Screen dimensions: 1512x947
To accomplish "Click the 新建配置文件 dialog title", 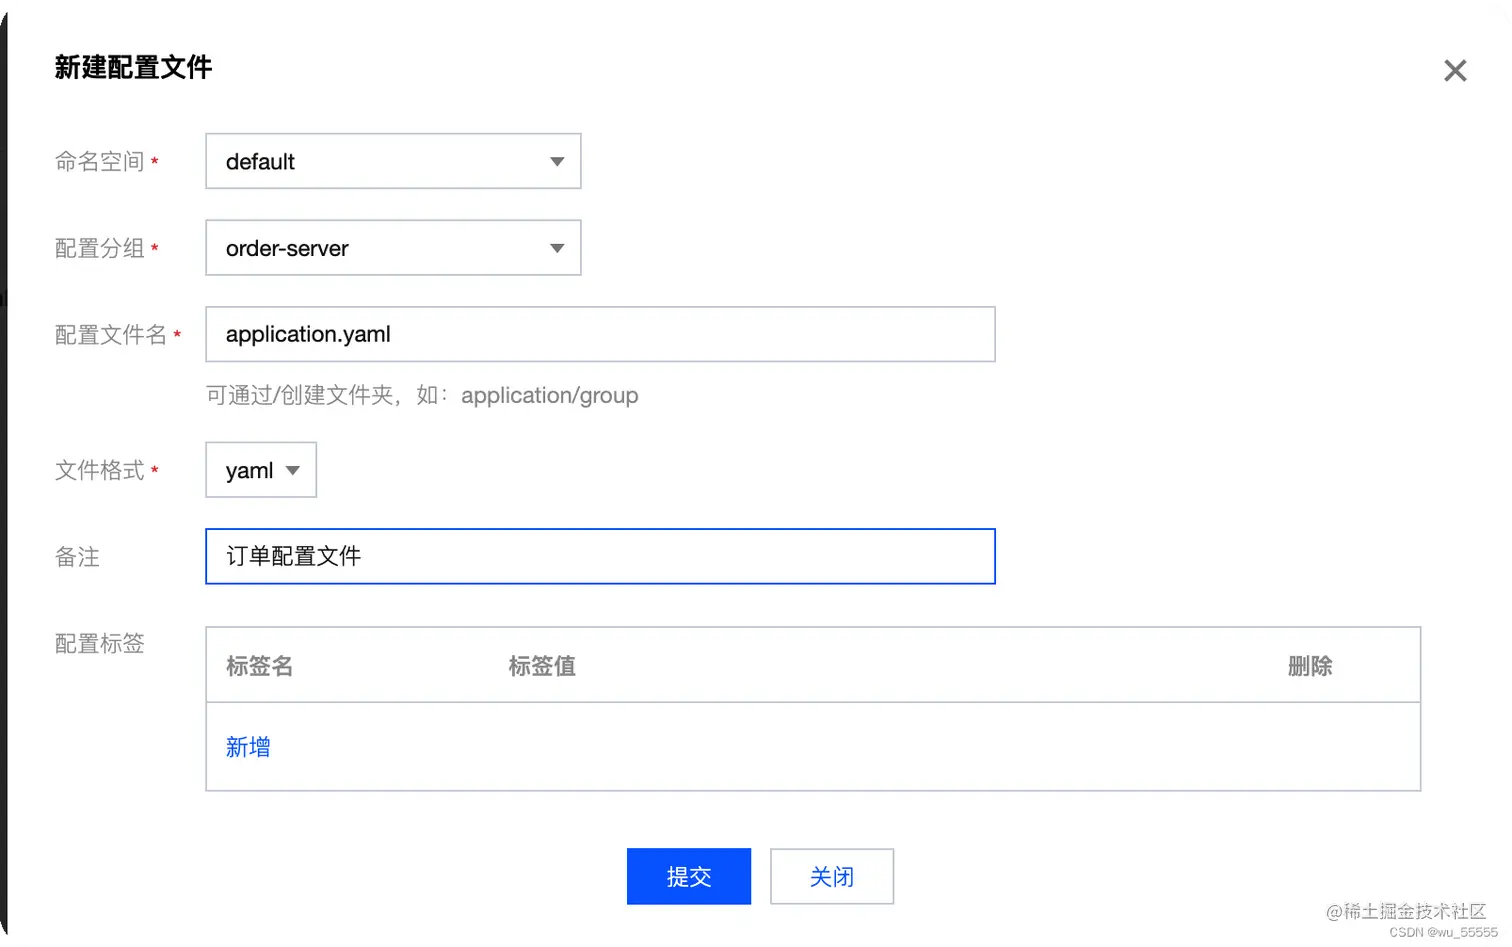I will point(133,67).
